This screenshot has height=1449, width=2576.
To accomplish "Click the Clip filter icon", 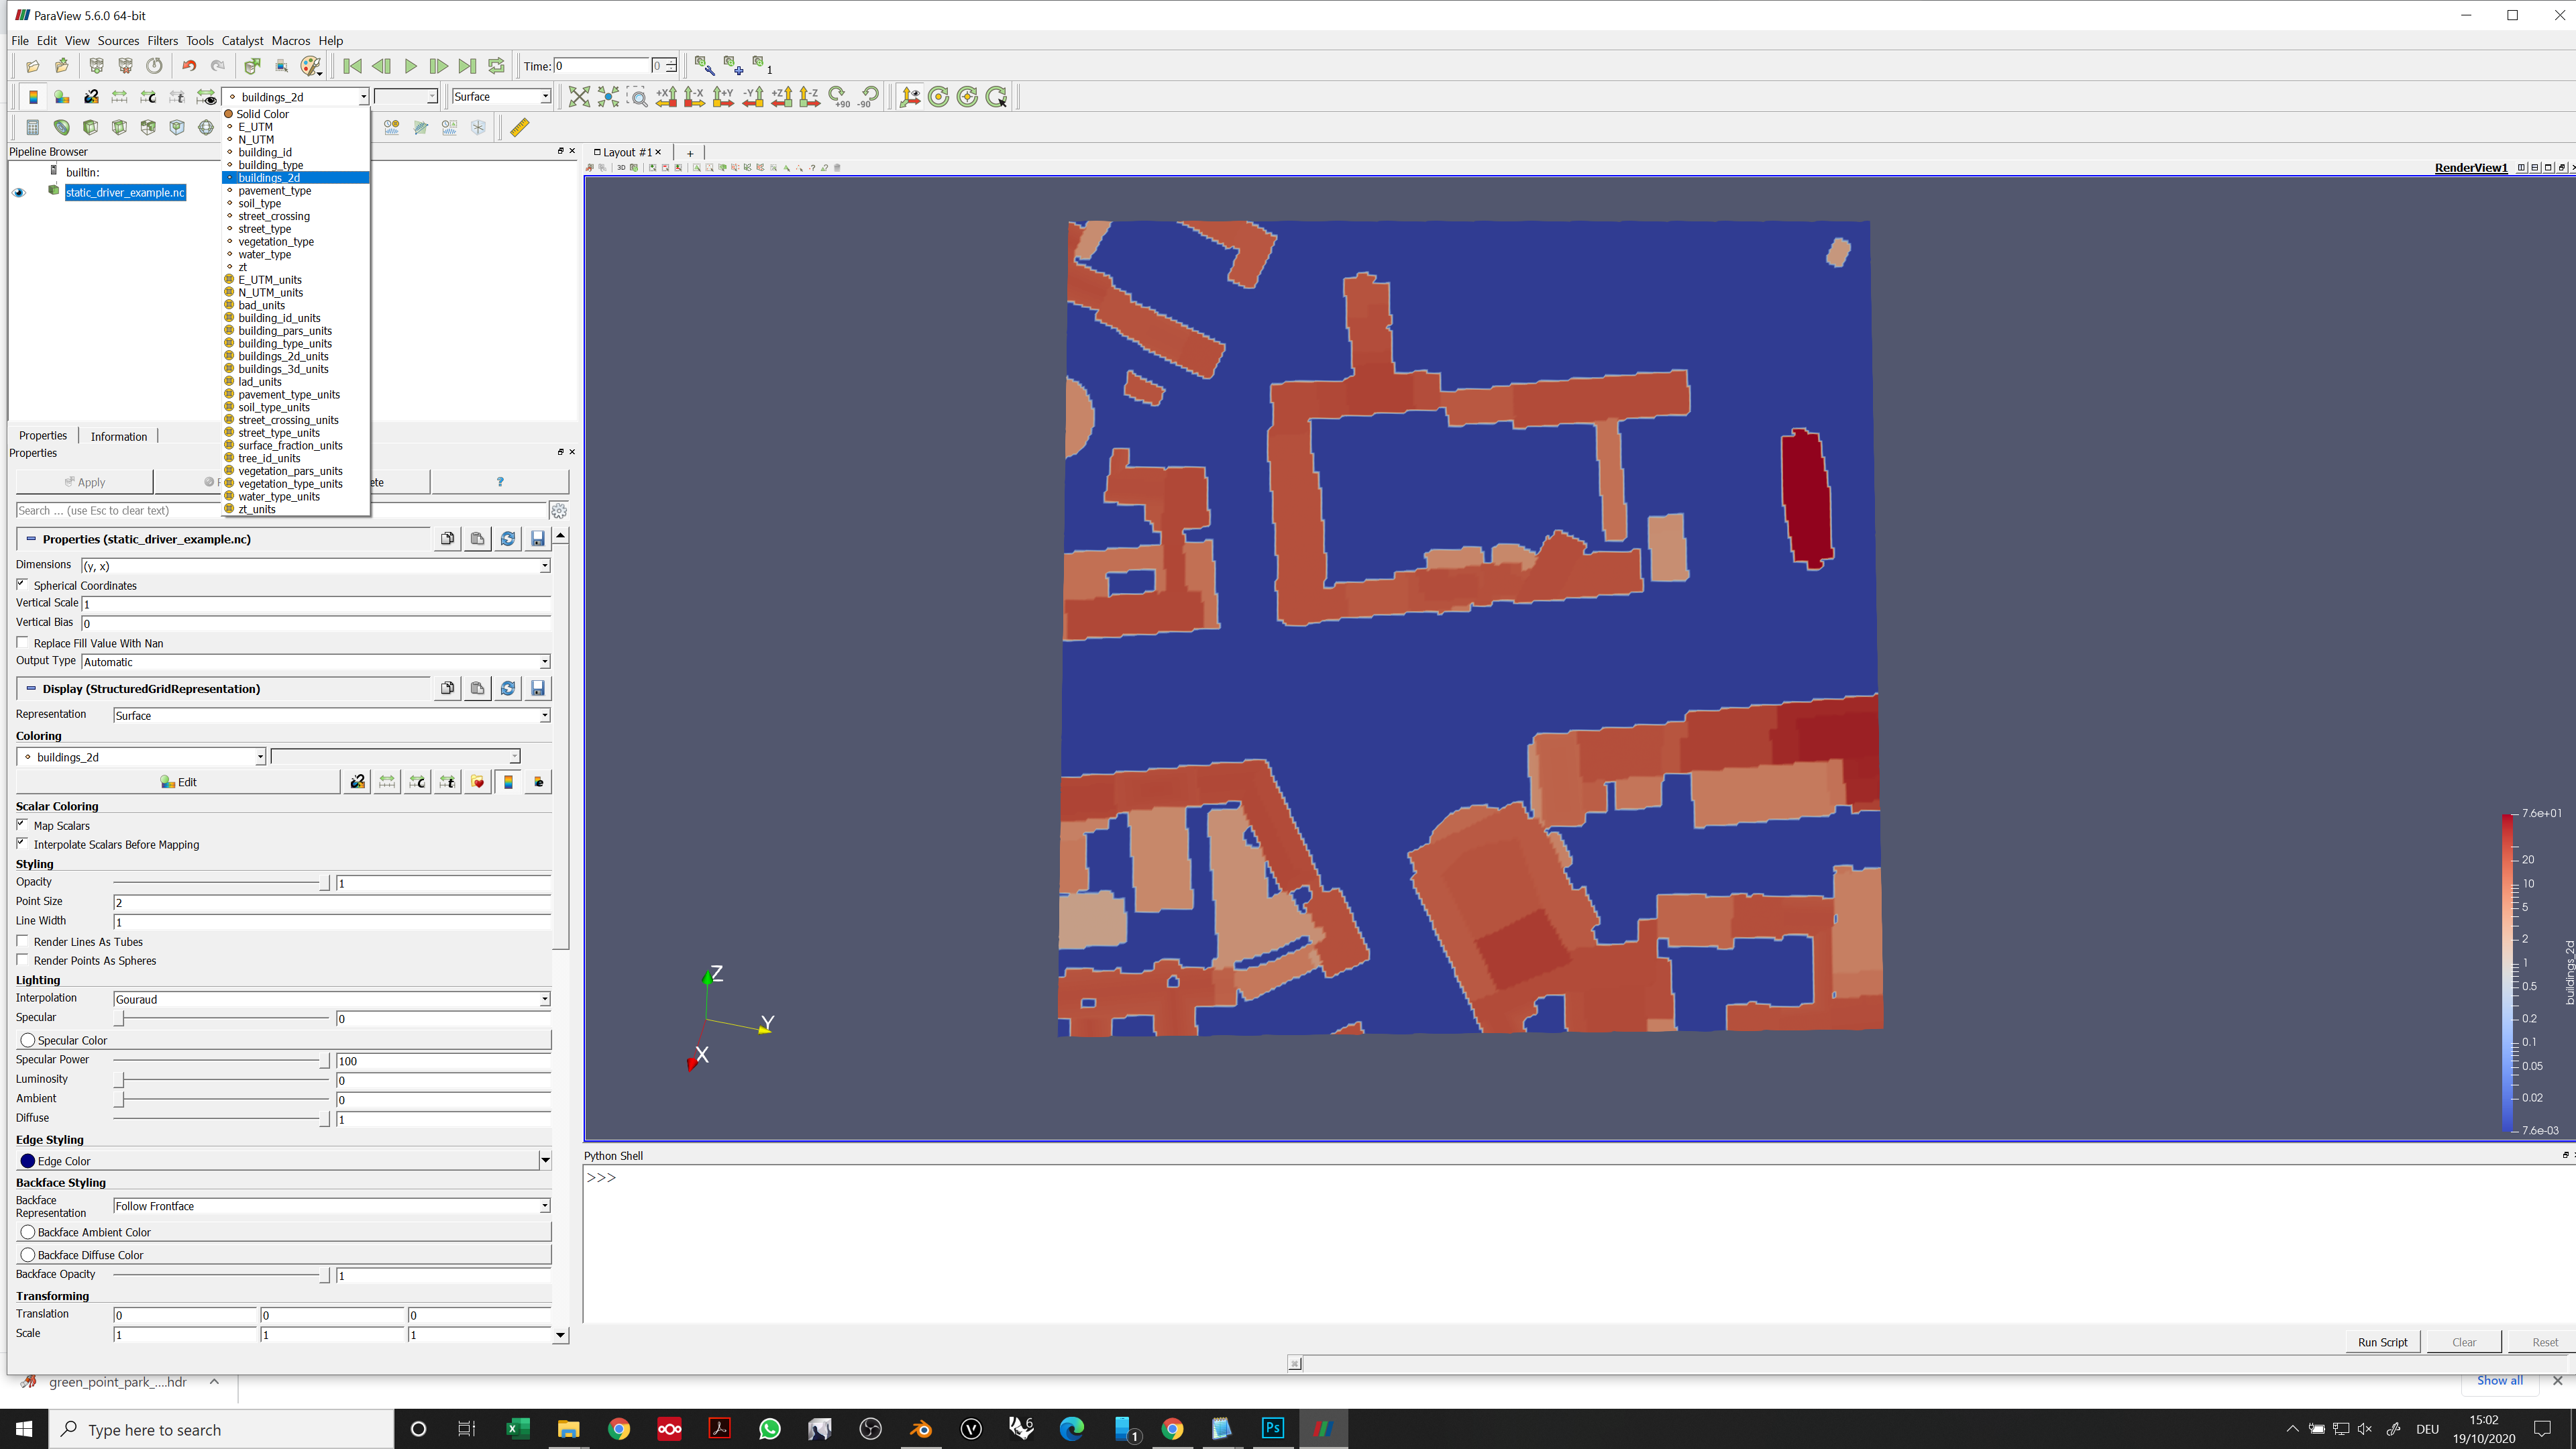I will tap(90, 127).
